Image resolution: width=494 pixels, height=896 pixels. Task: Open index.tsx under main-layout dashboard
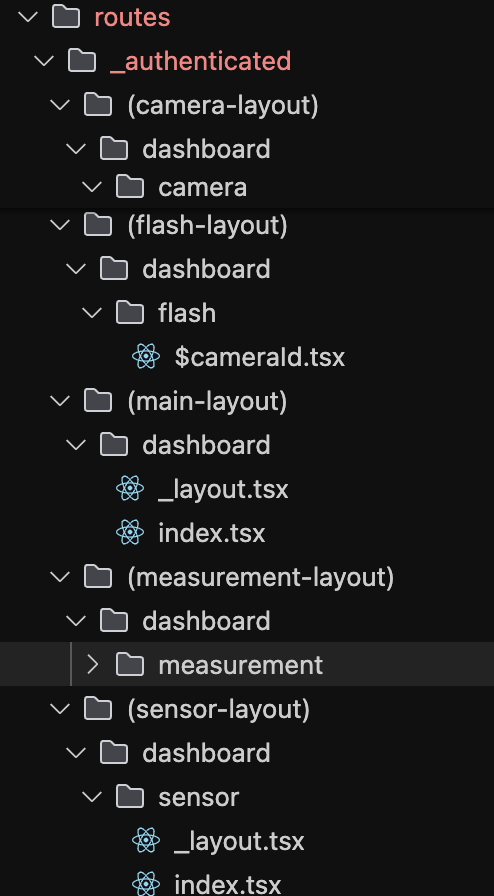pos(212,533)
